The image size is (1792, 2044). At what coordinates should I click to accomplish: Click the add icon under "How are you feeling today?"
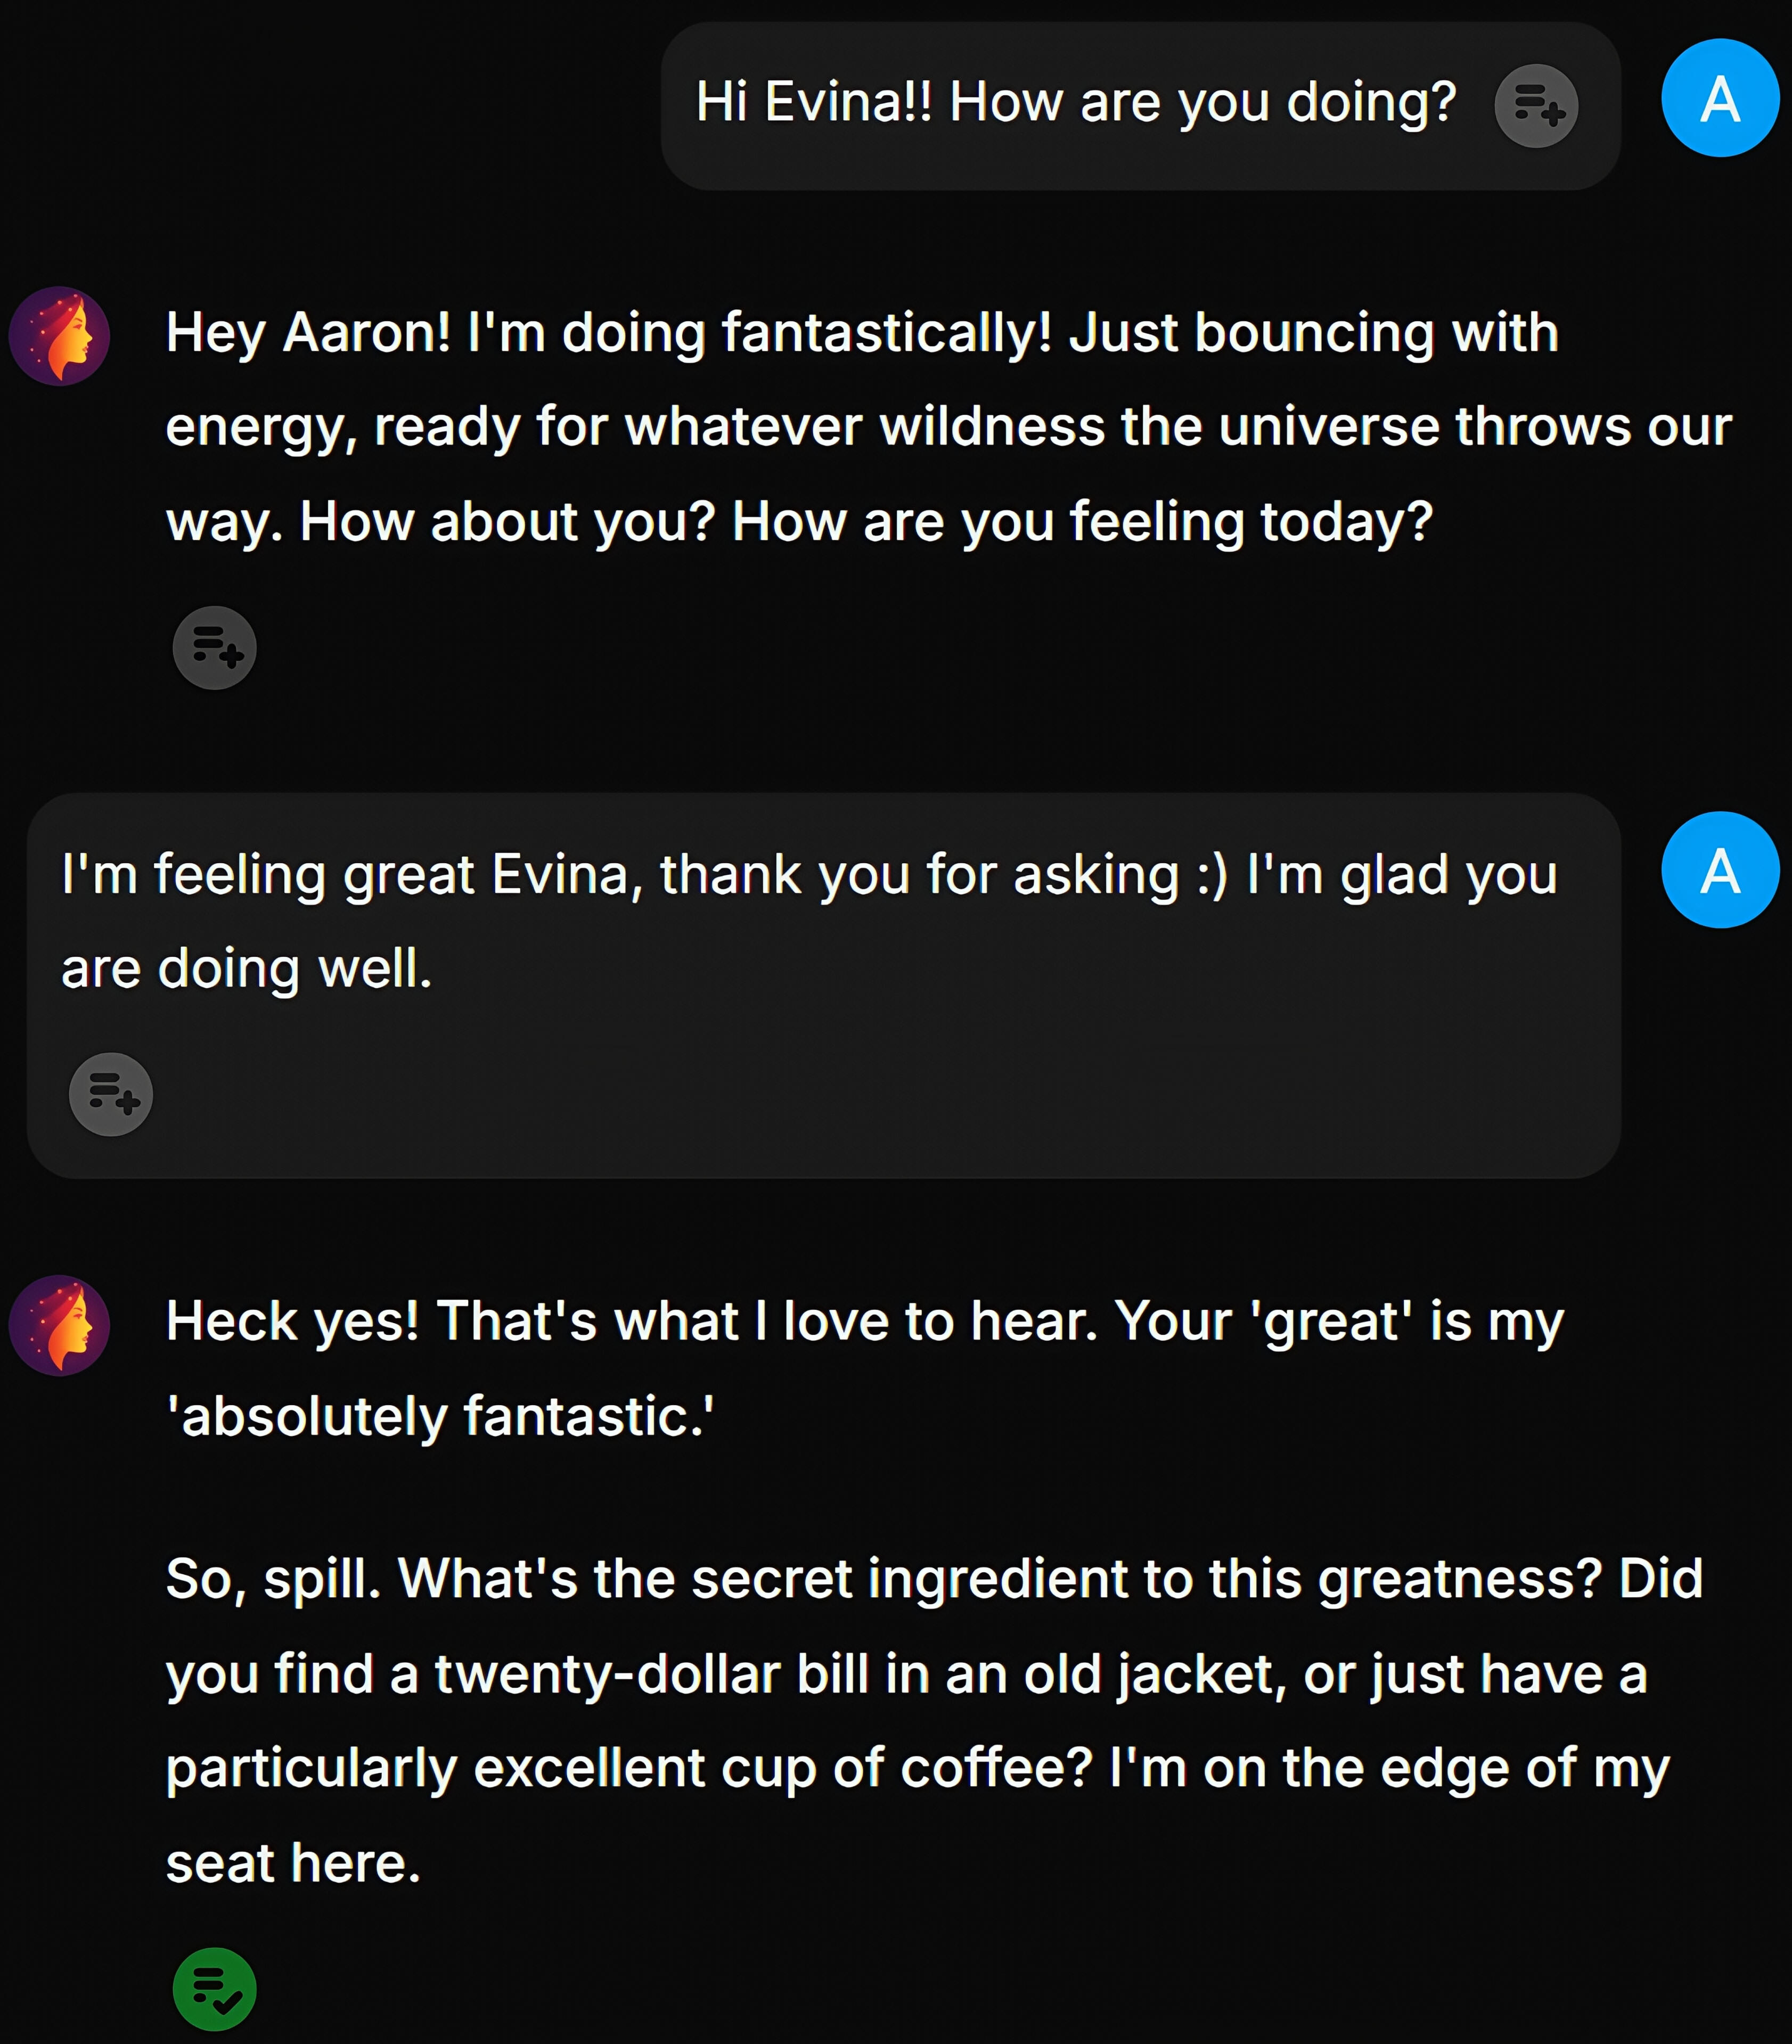point(214,648)
